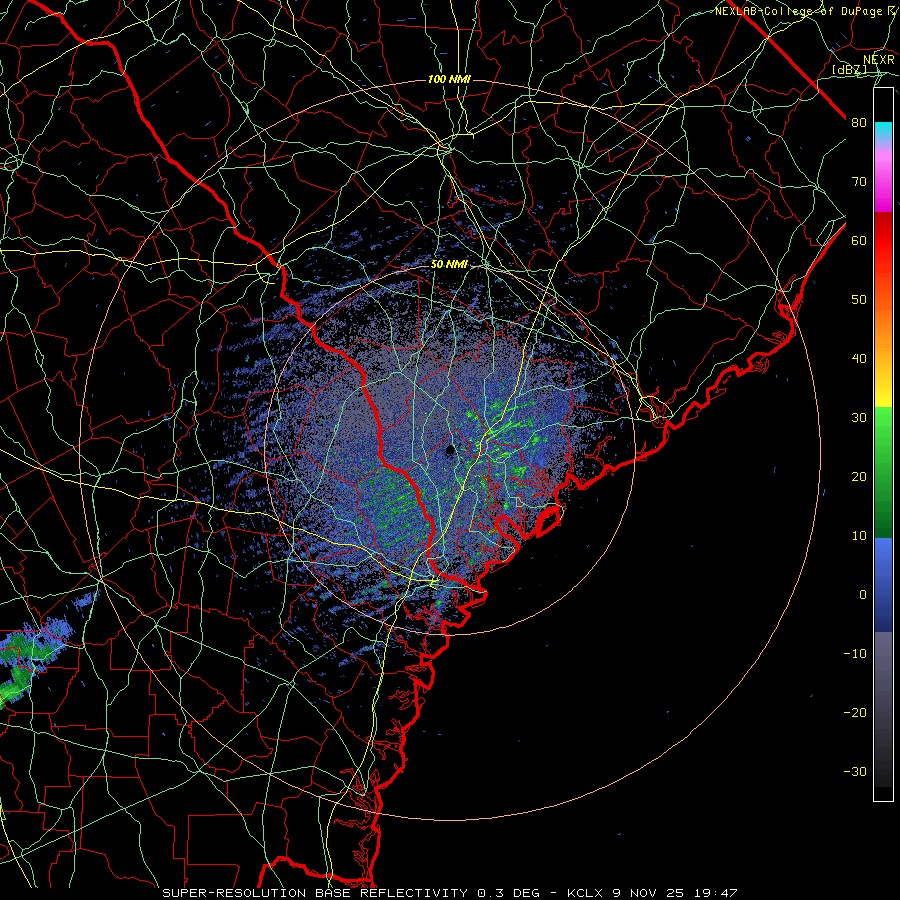Click the 50 value on the dBZ scale
Image resolution: width=900 pixels, height=900 pixels.
pyautogui.click(x=859, y=300)
